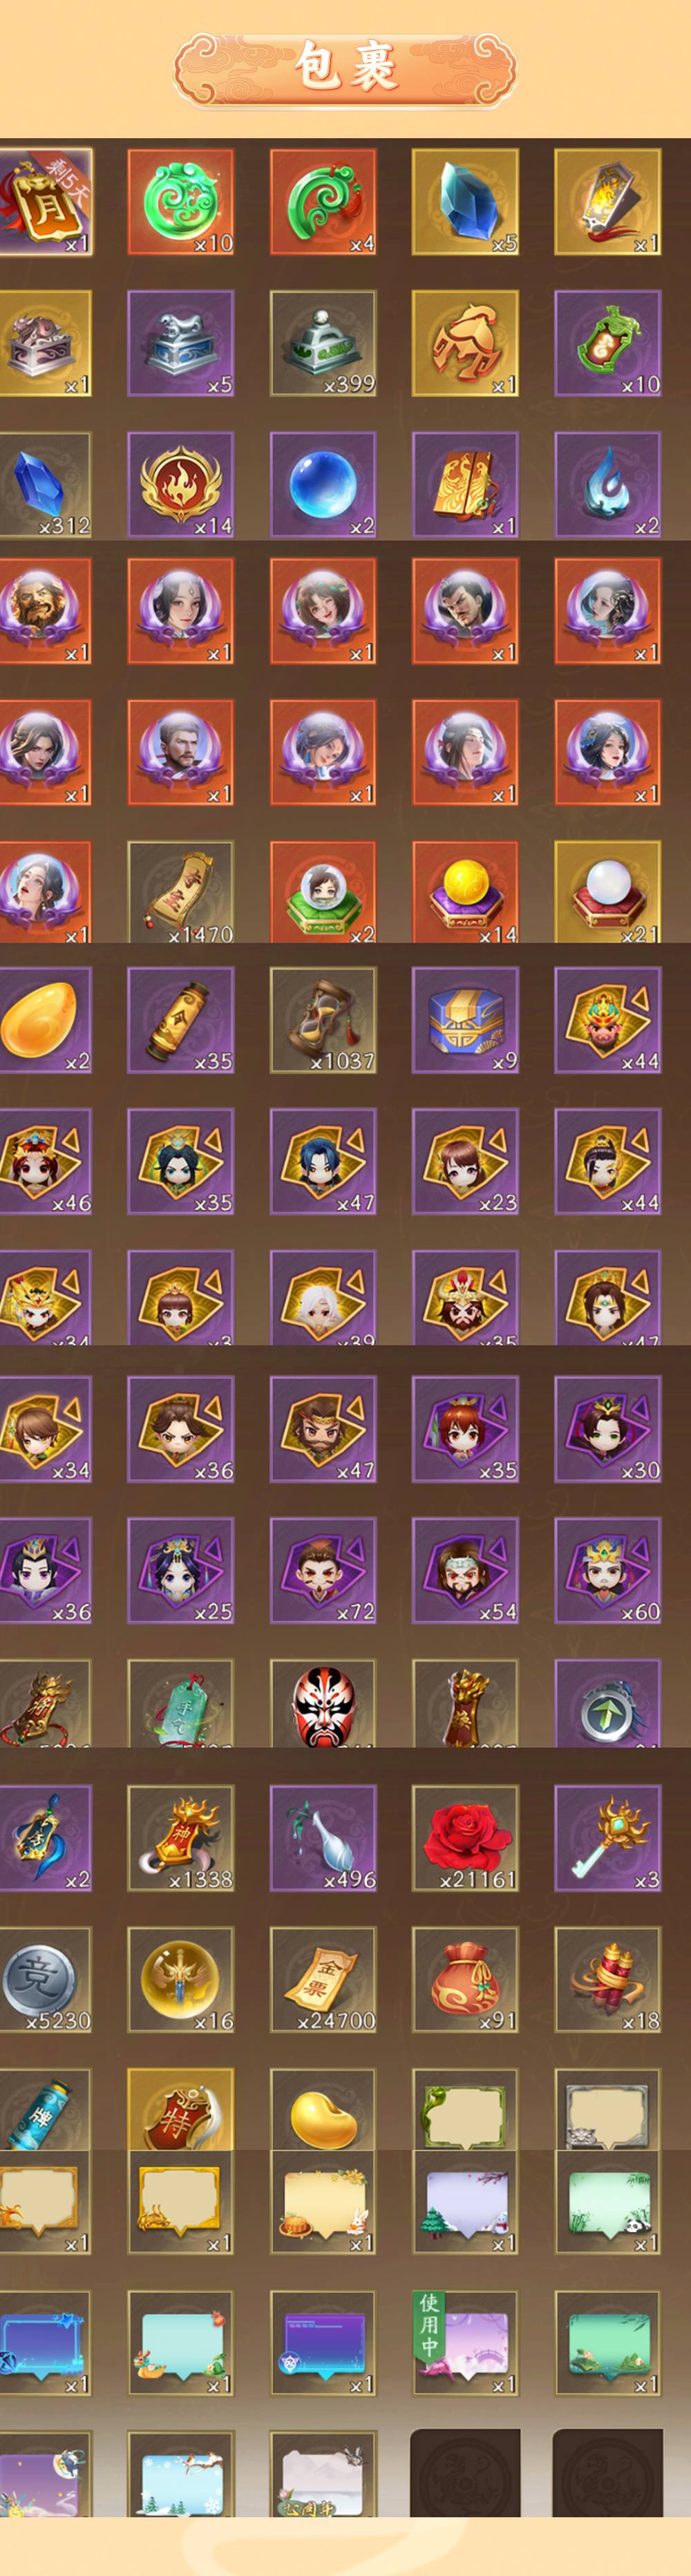691x2576 pixels.
Task: Select the firecrackers item x18
Action: [608, 1980]
